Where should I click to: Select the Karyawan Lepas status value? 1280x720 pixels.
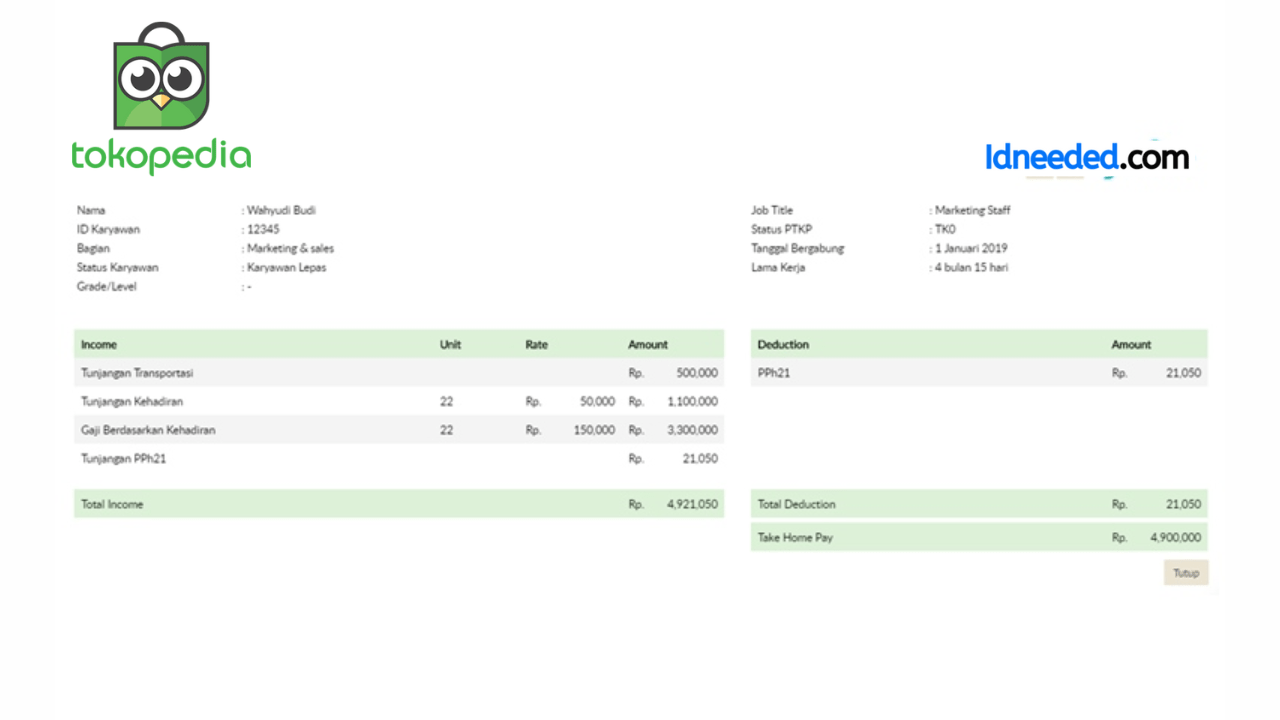[286, 267]
